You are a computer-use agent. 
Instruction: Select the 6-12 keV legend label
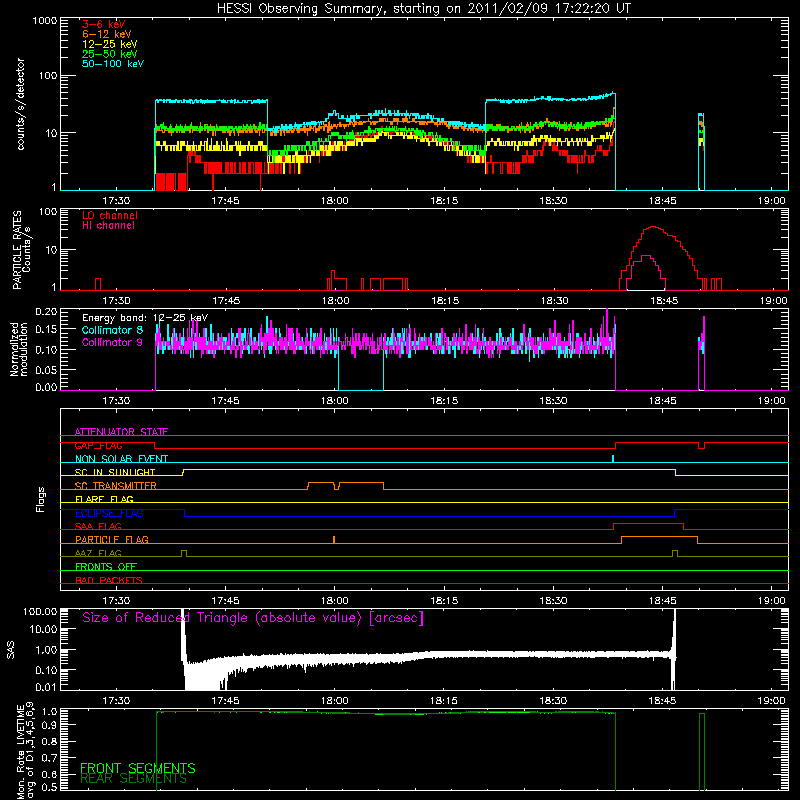click(107, 34)
